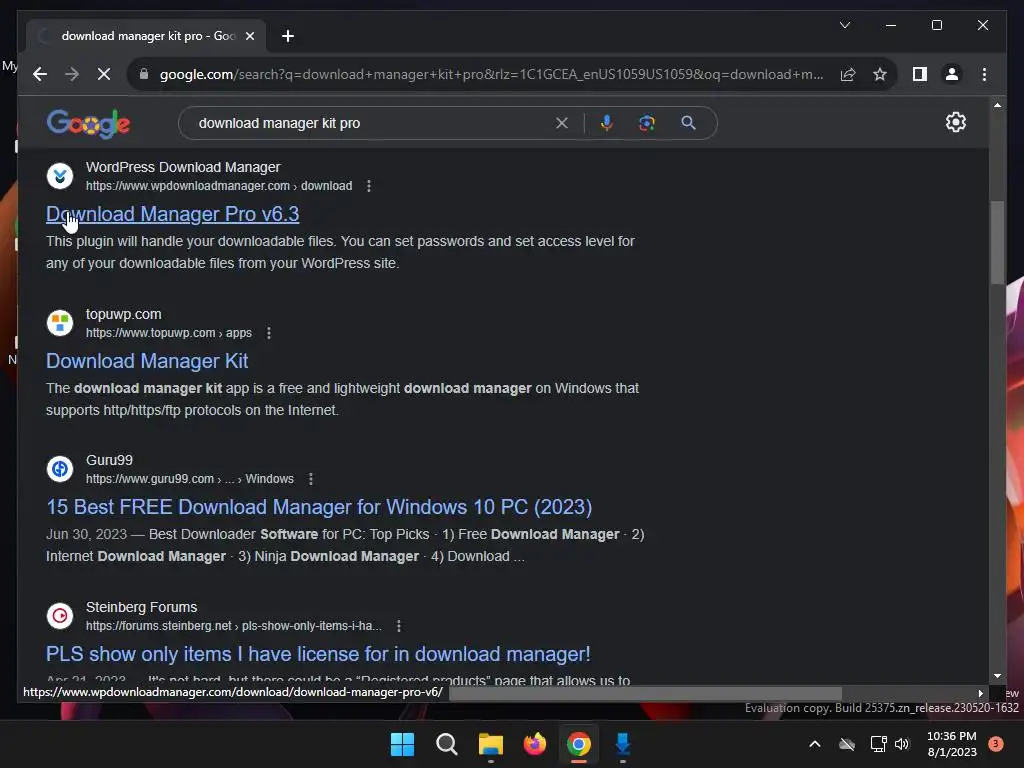
Task: Click the Steinberg Forums favicon
Action: pyautogui.click(x=60, y=616)
